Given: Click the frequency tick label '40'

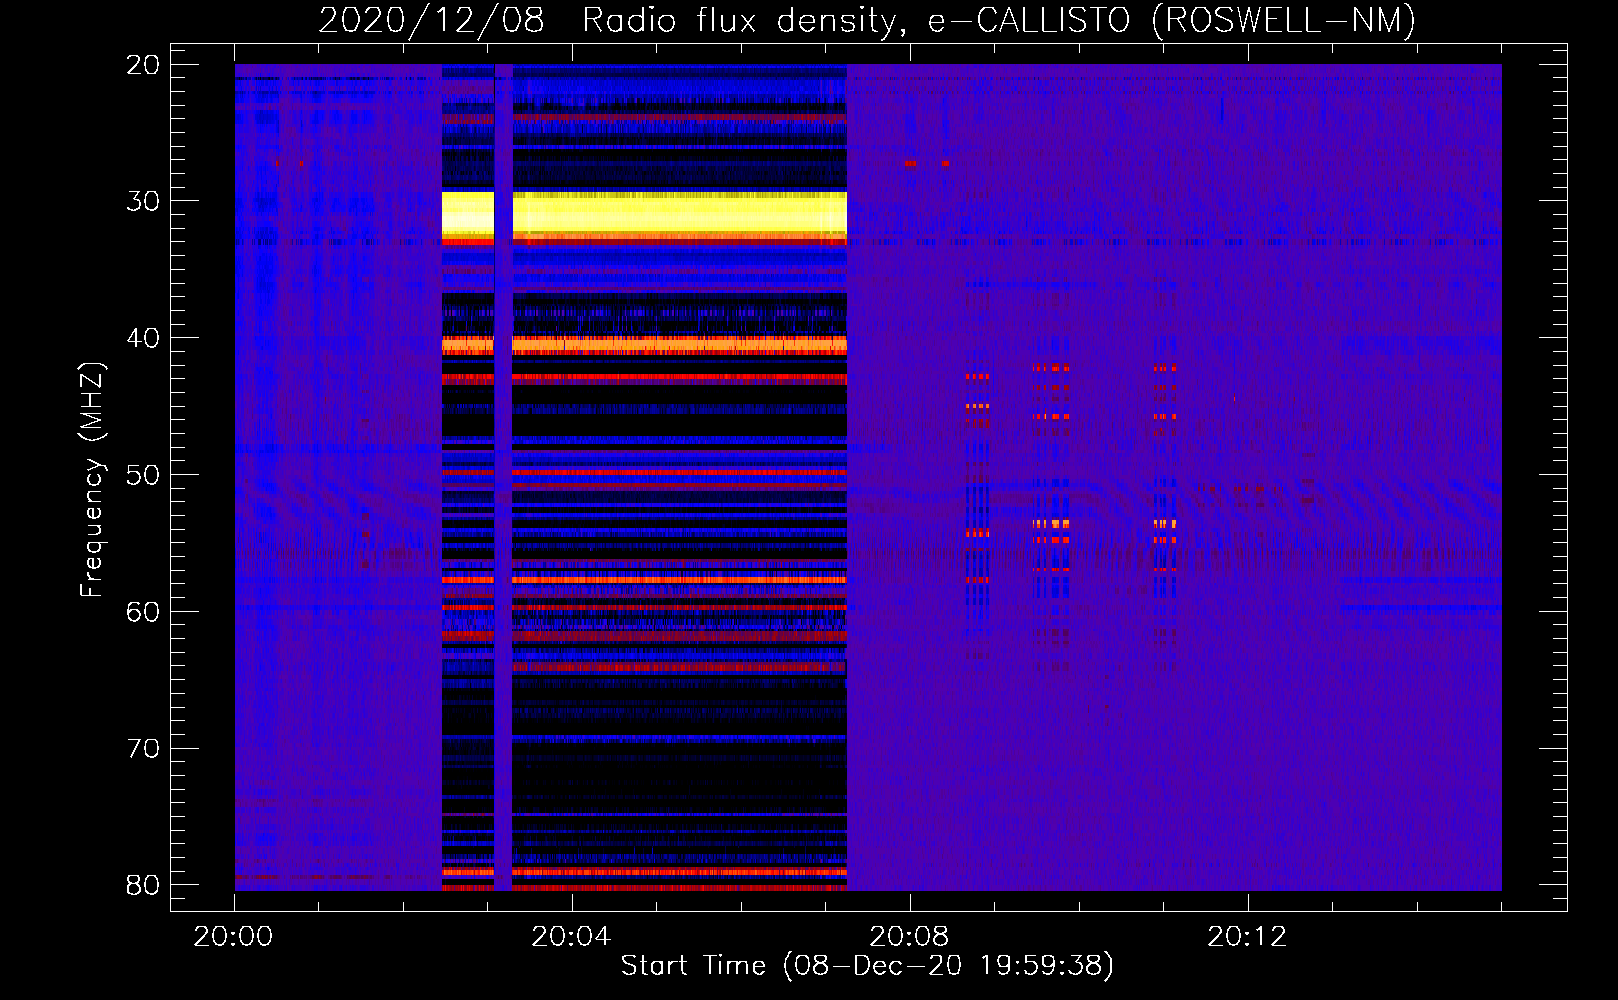Looking at the screenshot, I should tap(143, 338).
